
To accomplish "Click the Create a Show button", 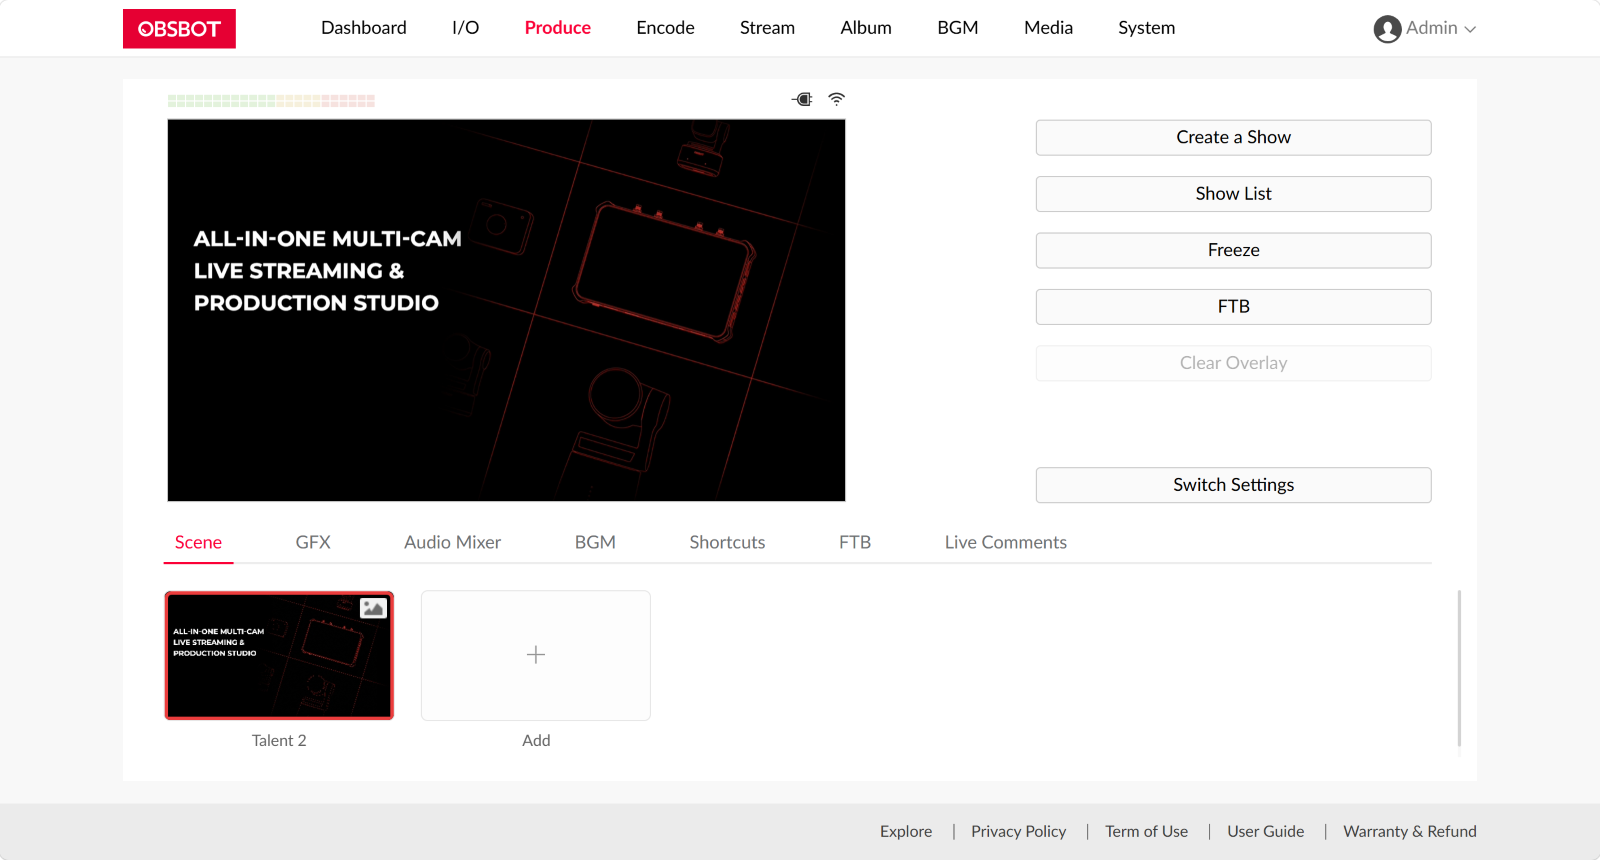I will click(x=1233, y=138).
